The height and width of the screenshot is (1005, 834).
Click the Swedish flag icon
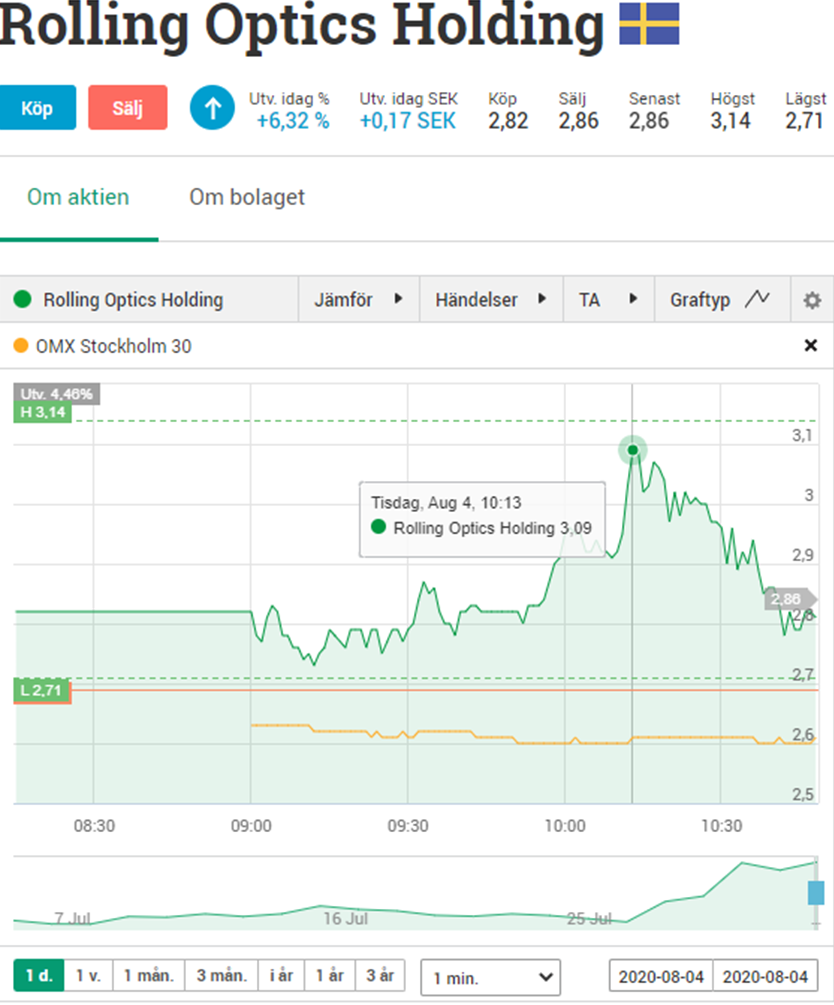click(x=649, y=24)
